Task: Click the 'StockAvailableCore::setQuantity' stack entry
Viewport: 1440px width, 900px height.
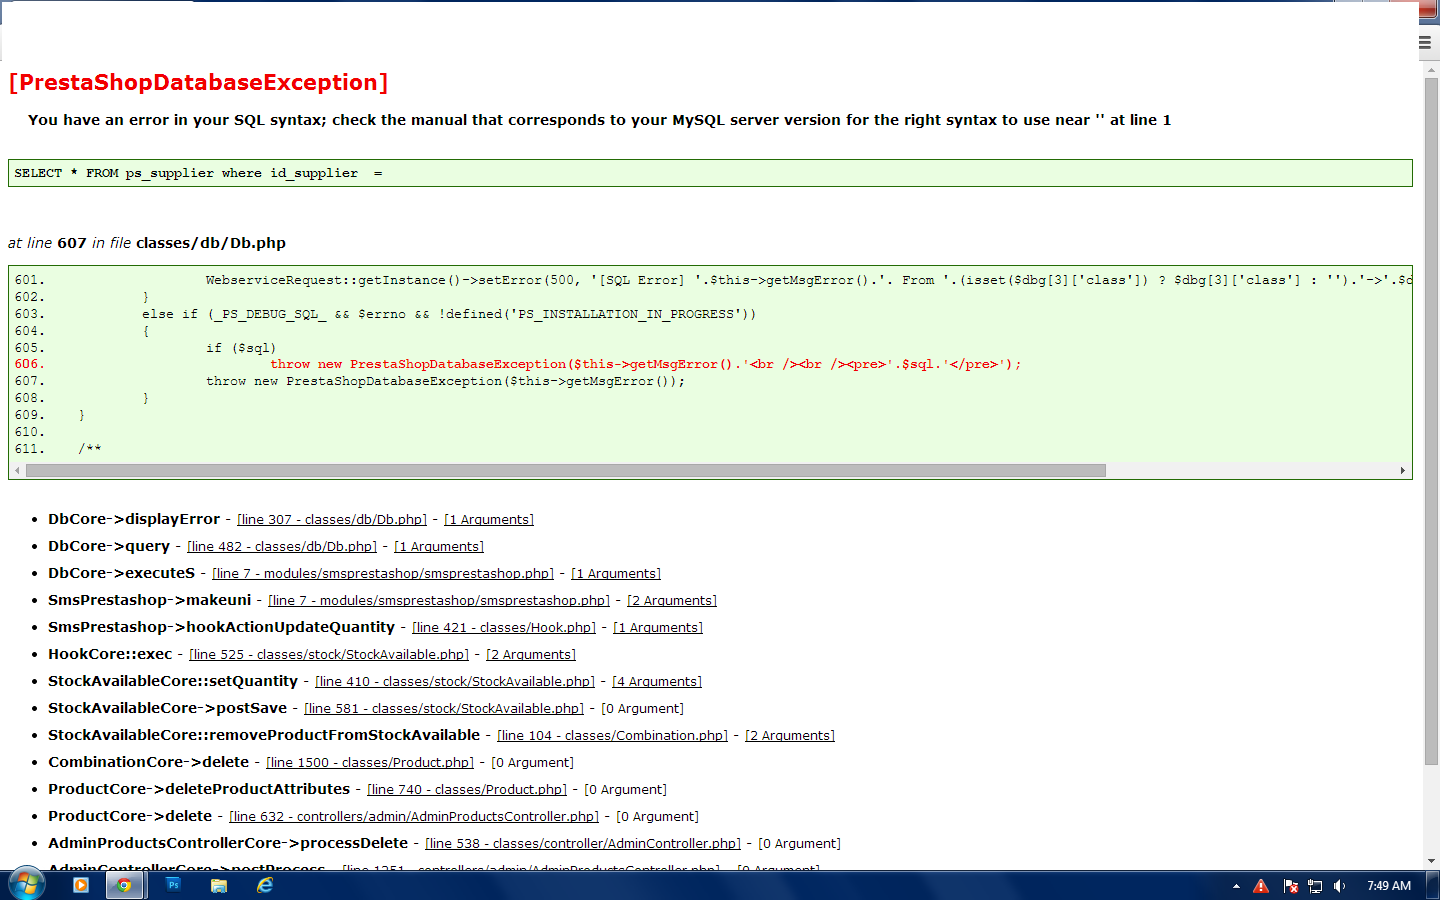Action: click(x=173, y=681)
